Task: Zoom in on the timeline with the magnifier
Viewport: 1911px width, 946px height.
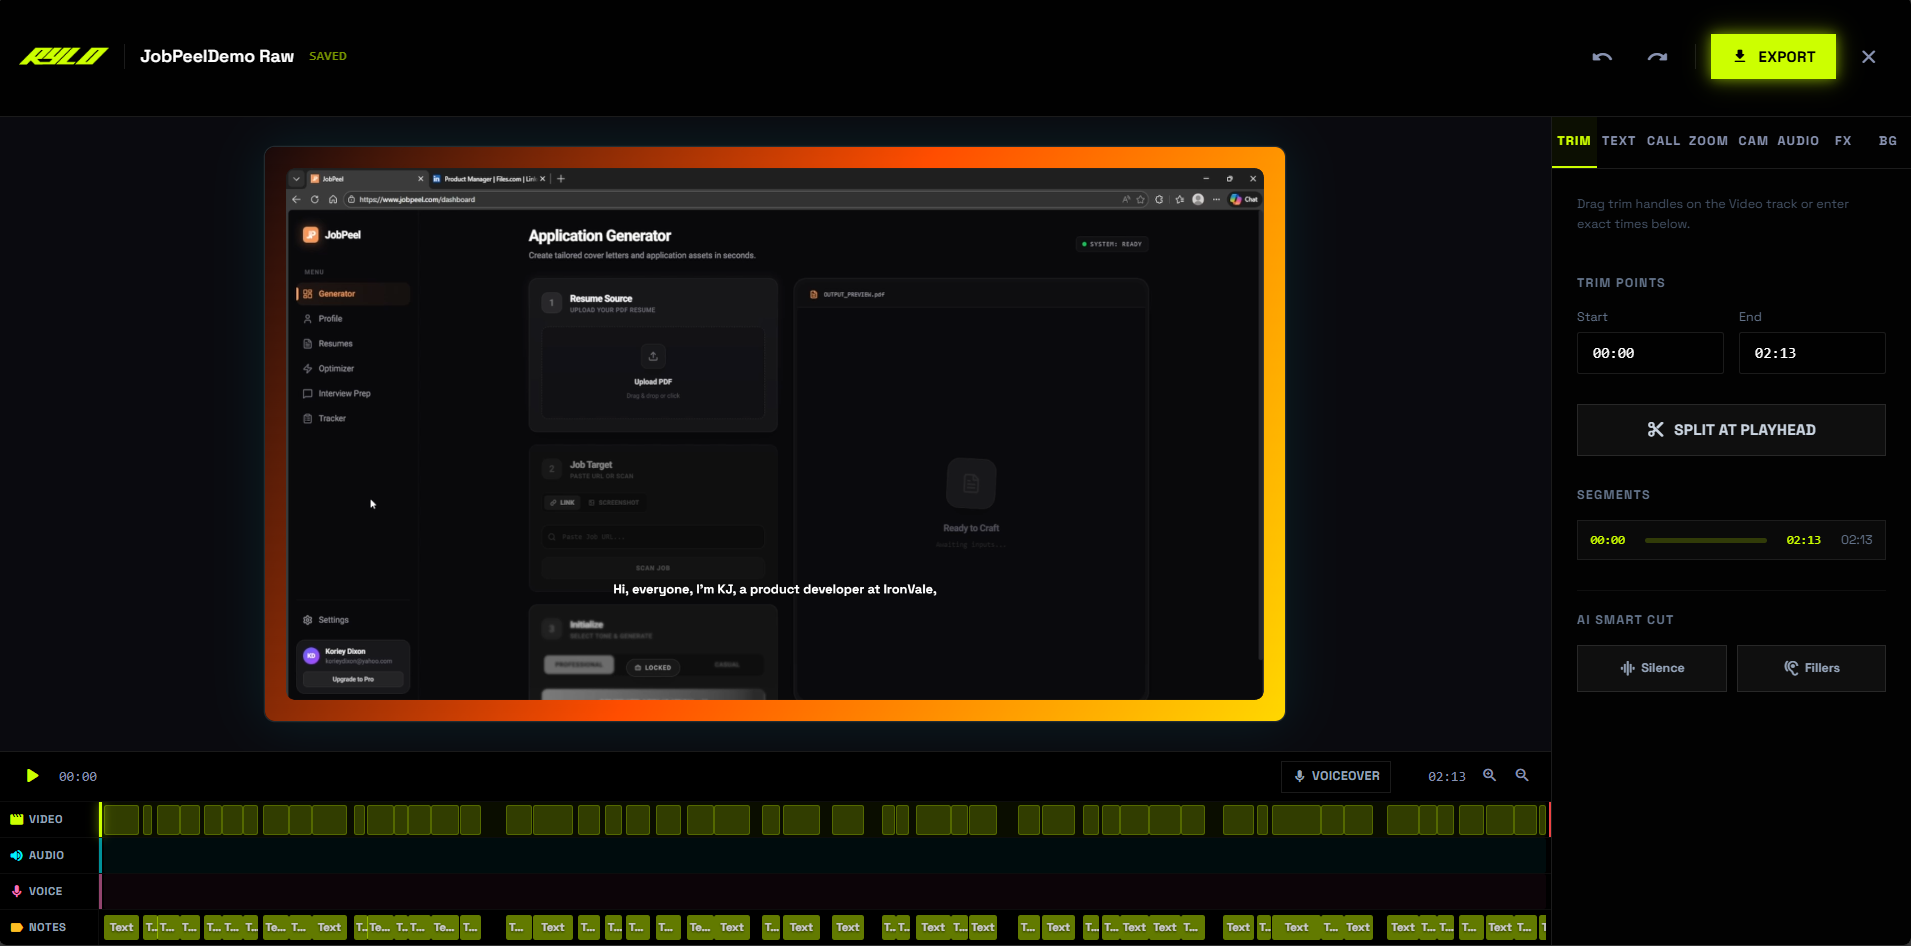Action: 1489,775
